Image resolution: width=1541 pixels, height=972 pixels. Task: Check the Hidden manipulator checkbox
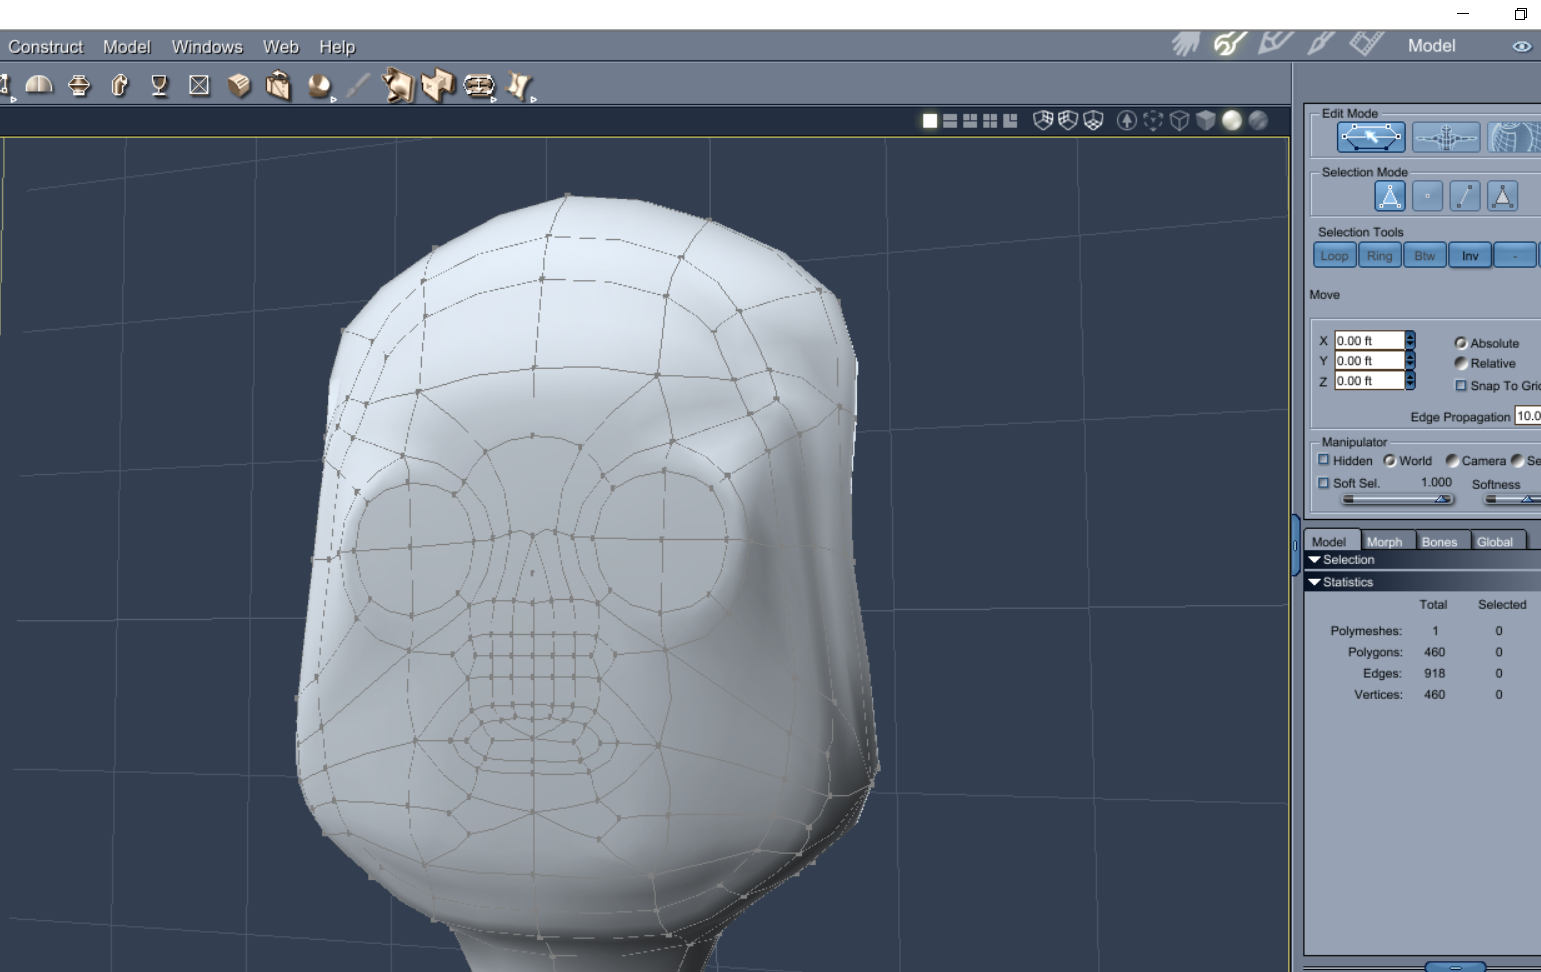[1324, 460]
